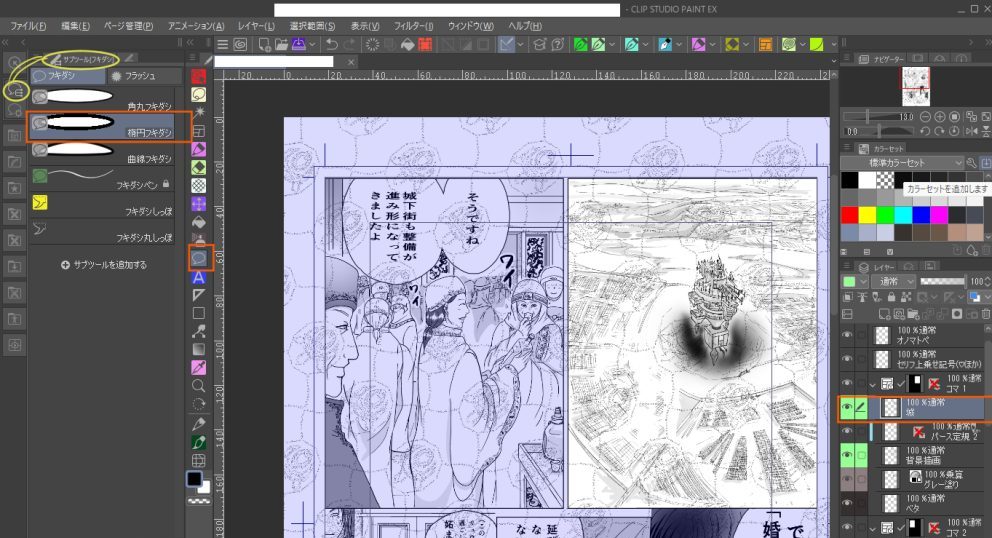Select the Auto select wand tool

pyautogui.click(x=199, y=112)
